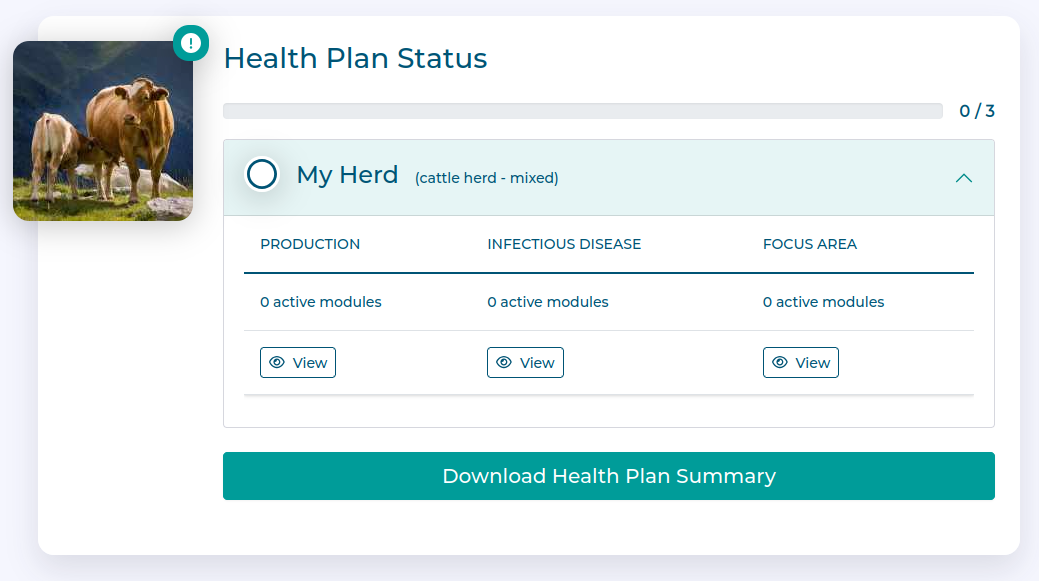This screenshot has height=581, width=1039.
Task: Click the cattle herd - mixed label
Action: [486, 178]
